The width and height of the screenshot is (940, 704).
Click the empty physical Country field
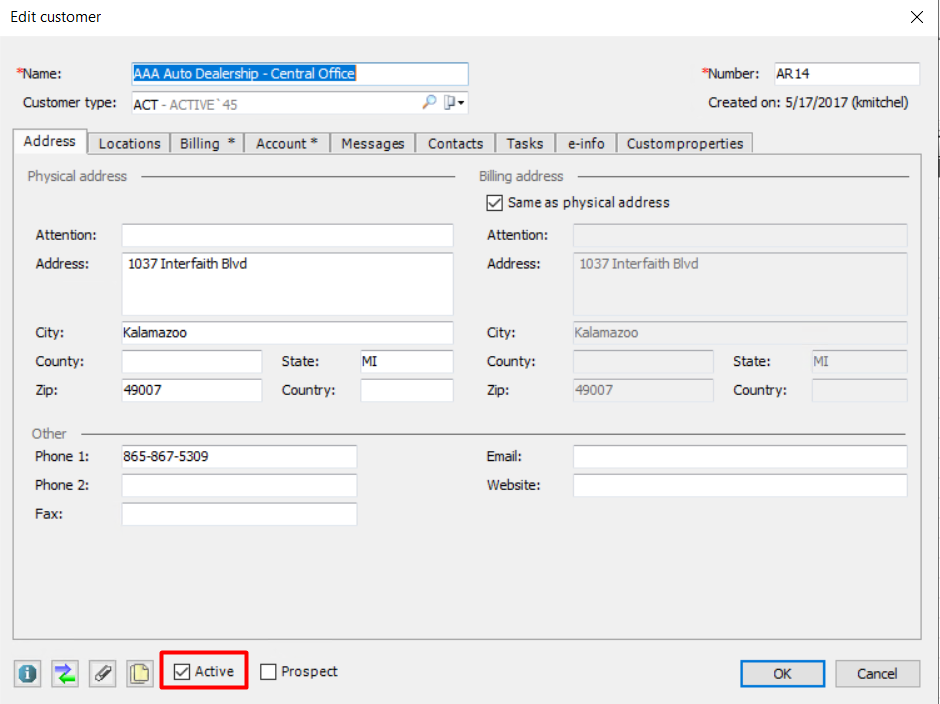(406, 390)
